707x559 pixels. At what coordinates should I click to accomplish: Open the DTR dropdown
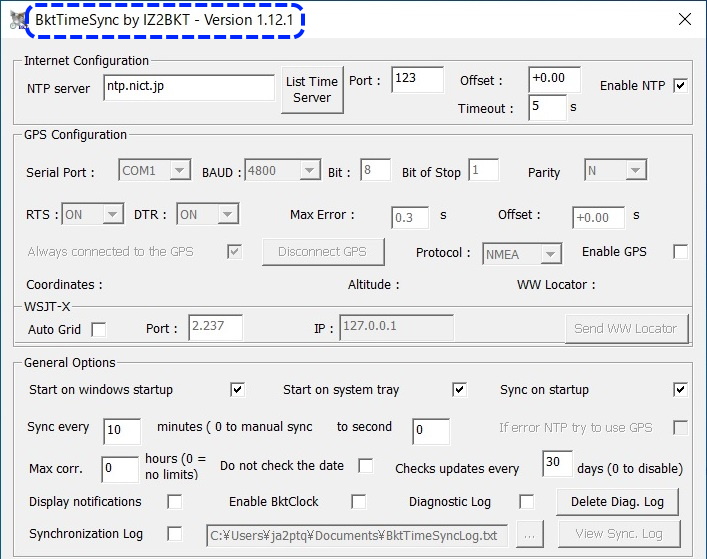(207, 214)
